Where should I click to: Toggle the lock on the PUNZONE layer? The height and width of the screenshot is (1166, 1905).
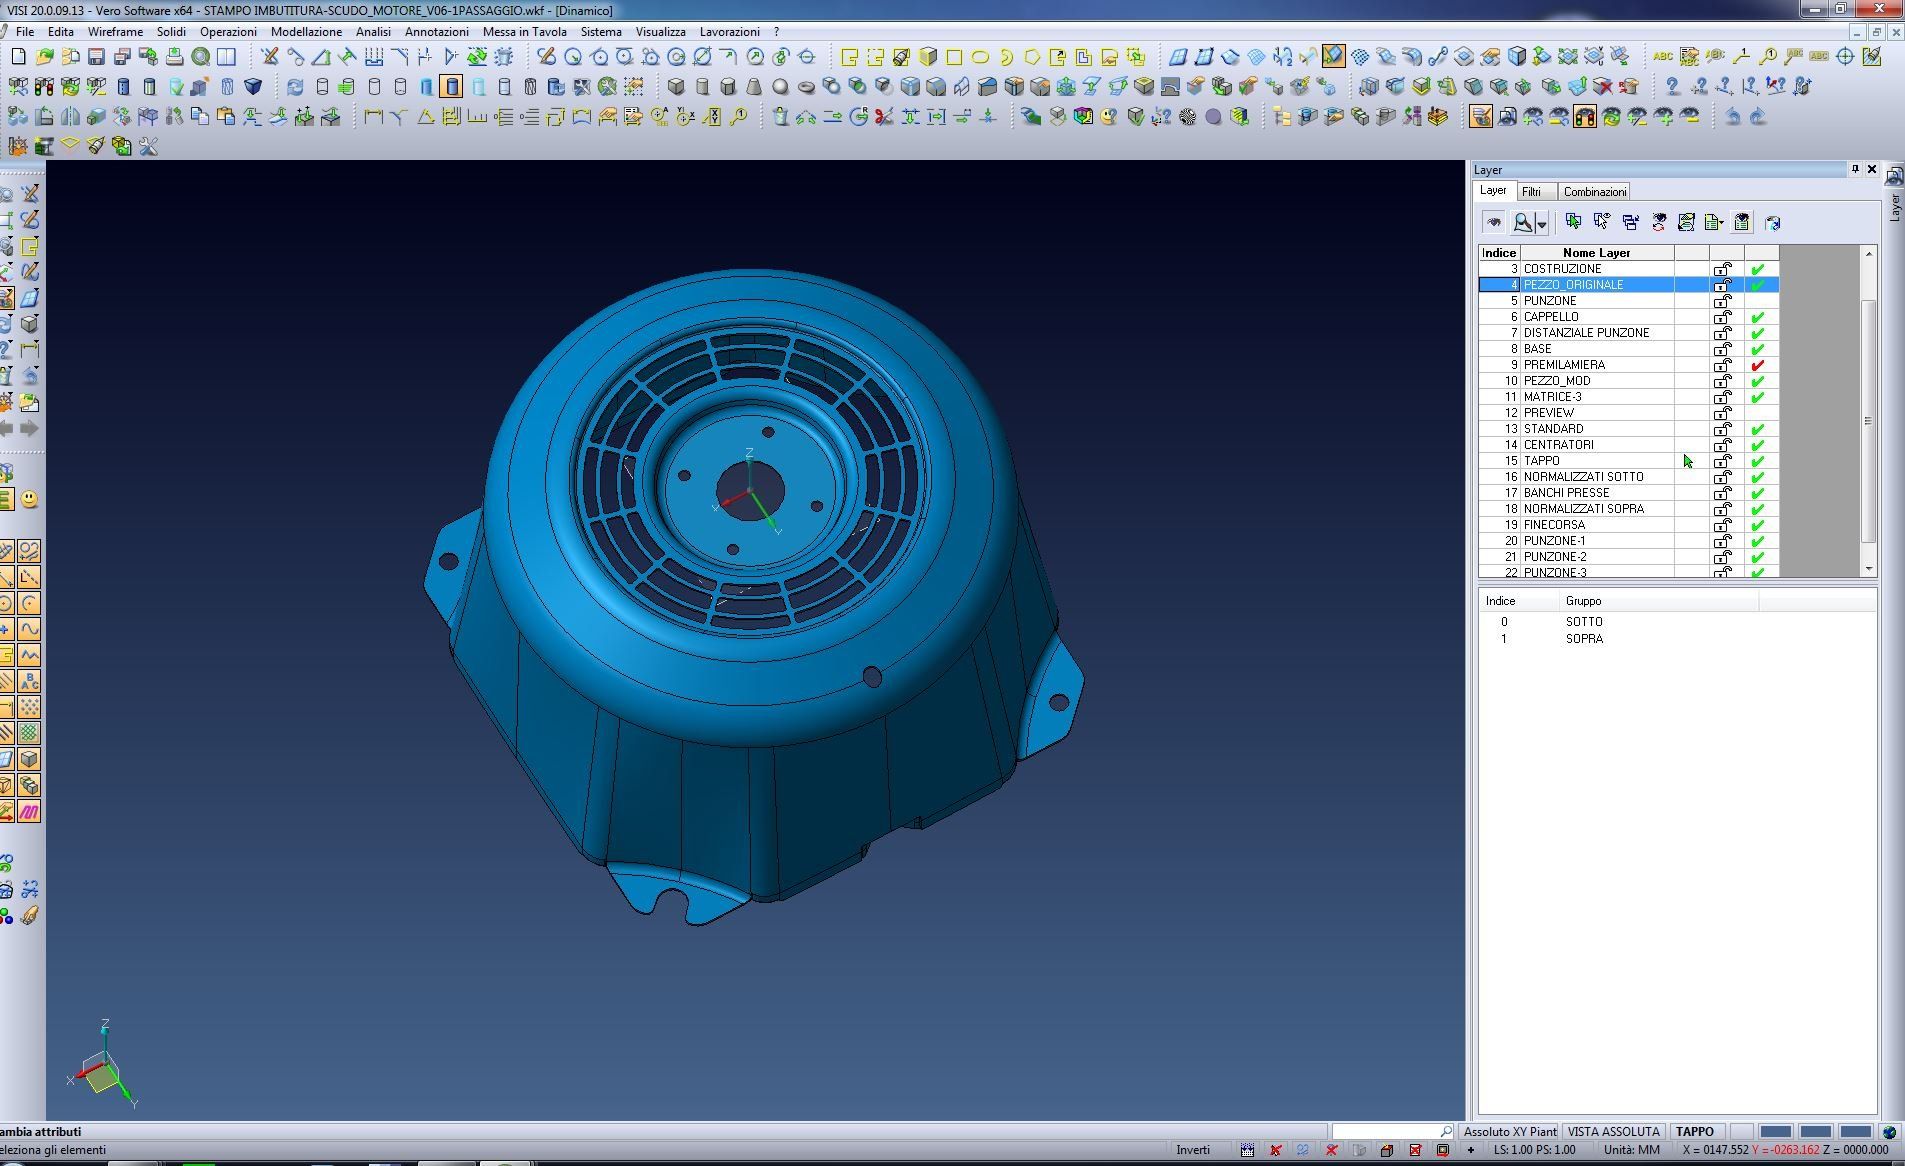pyautogui.click(x=1722, y=301)
